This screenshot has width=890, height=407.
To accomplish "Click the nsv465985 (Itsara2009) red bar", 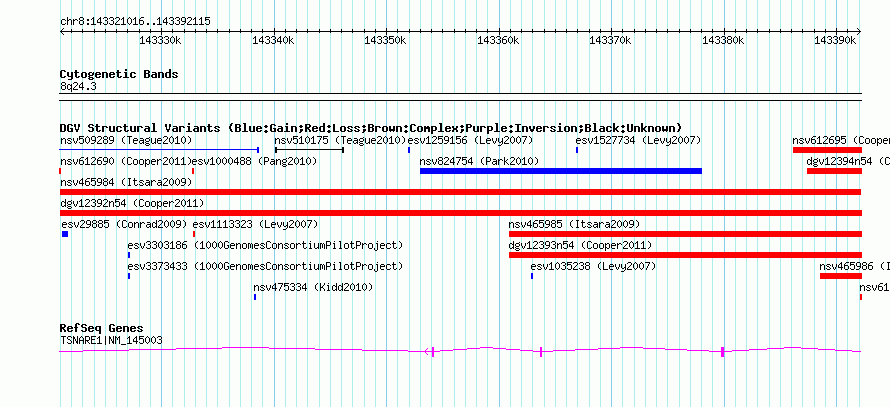I will click(685, 234).
